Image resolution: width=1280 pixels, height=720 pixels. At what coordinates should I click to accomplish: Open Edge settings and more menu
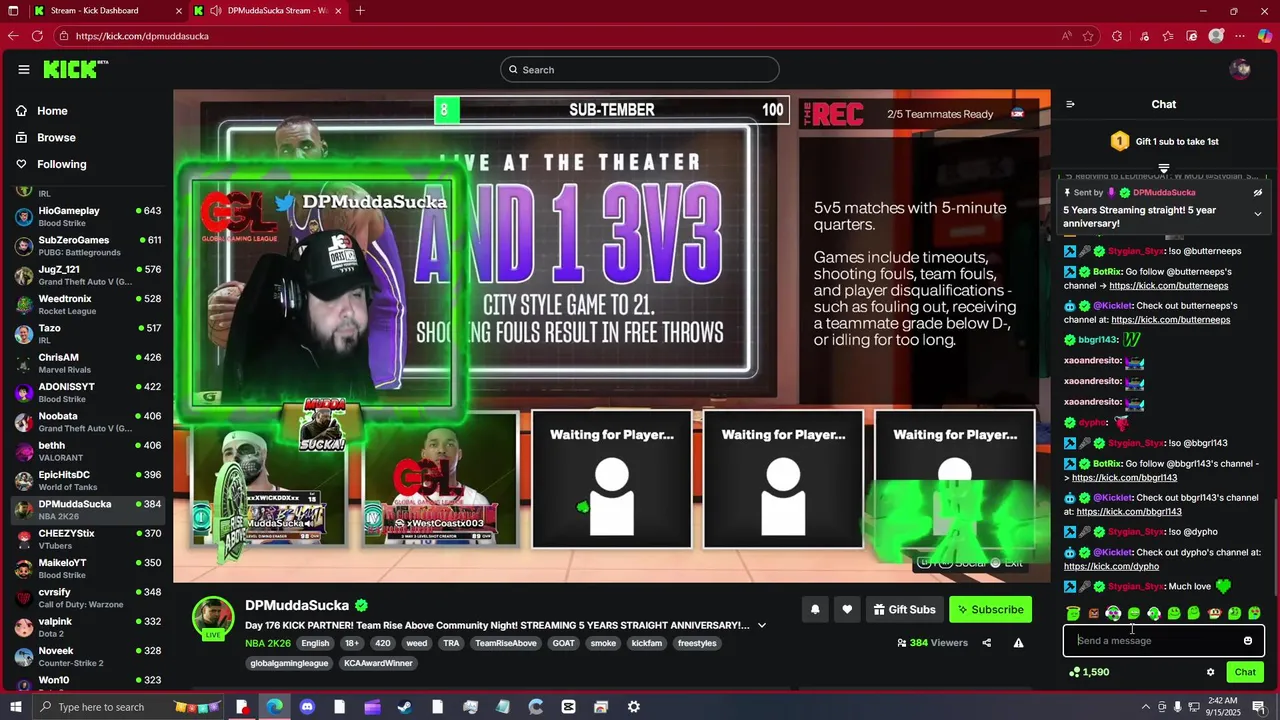coord(1241,36)
